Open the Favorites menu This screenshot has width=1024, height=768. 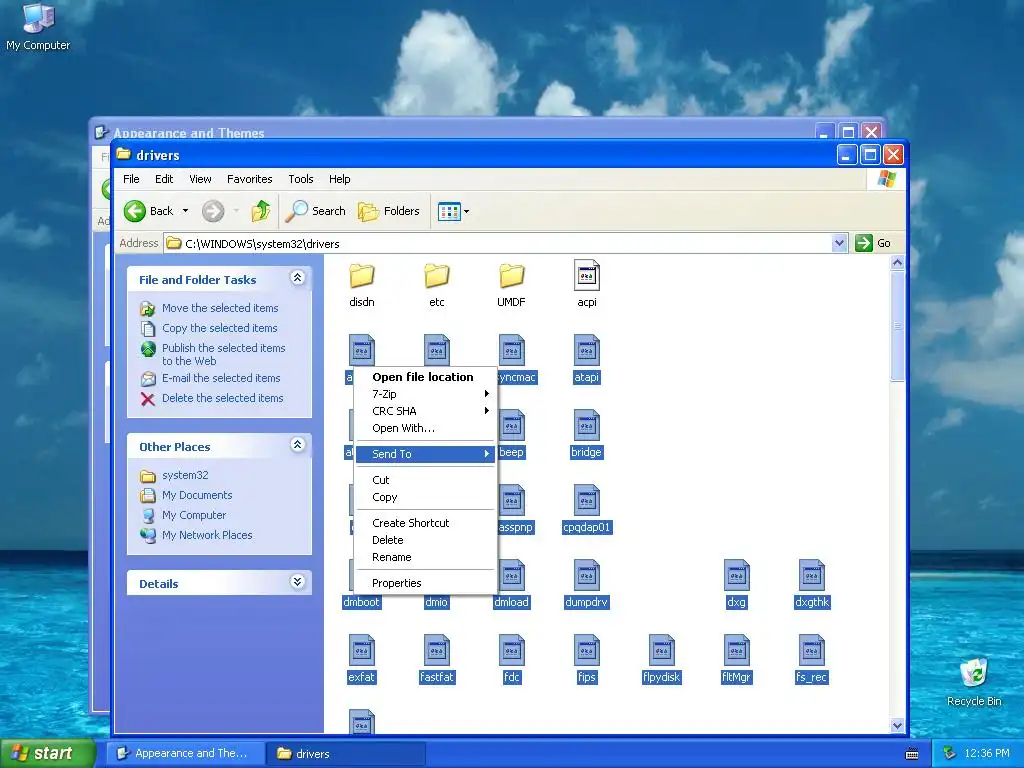(249, 179)
